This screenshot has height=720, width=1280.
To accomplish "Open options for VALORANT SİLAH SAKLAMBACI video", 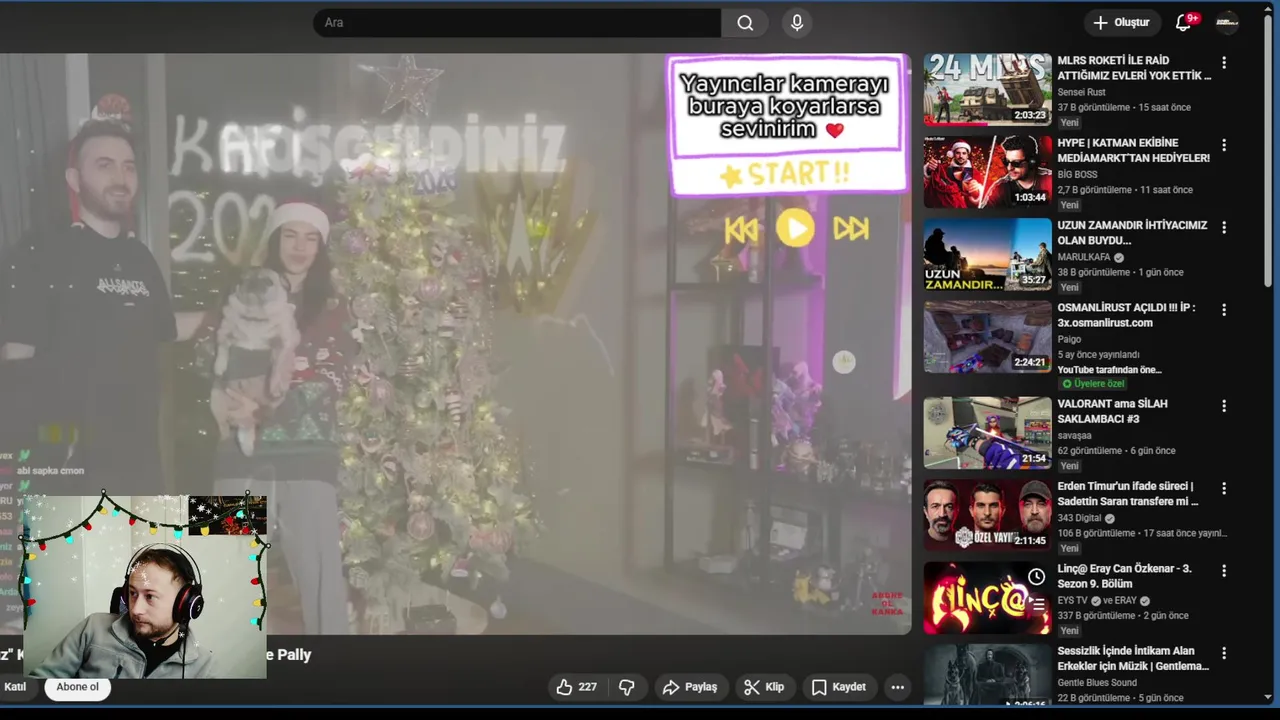I will tap(1224, 406).
